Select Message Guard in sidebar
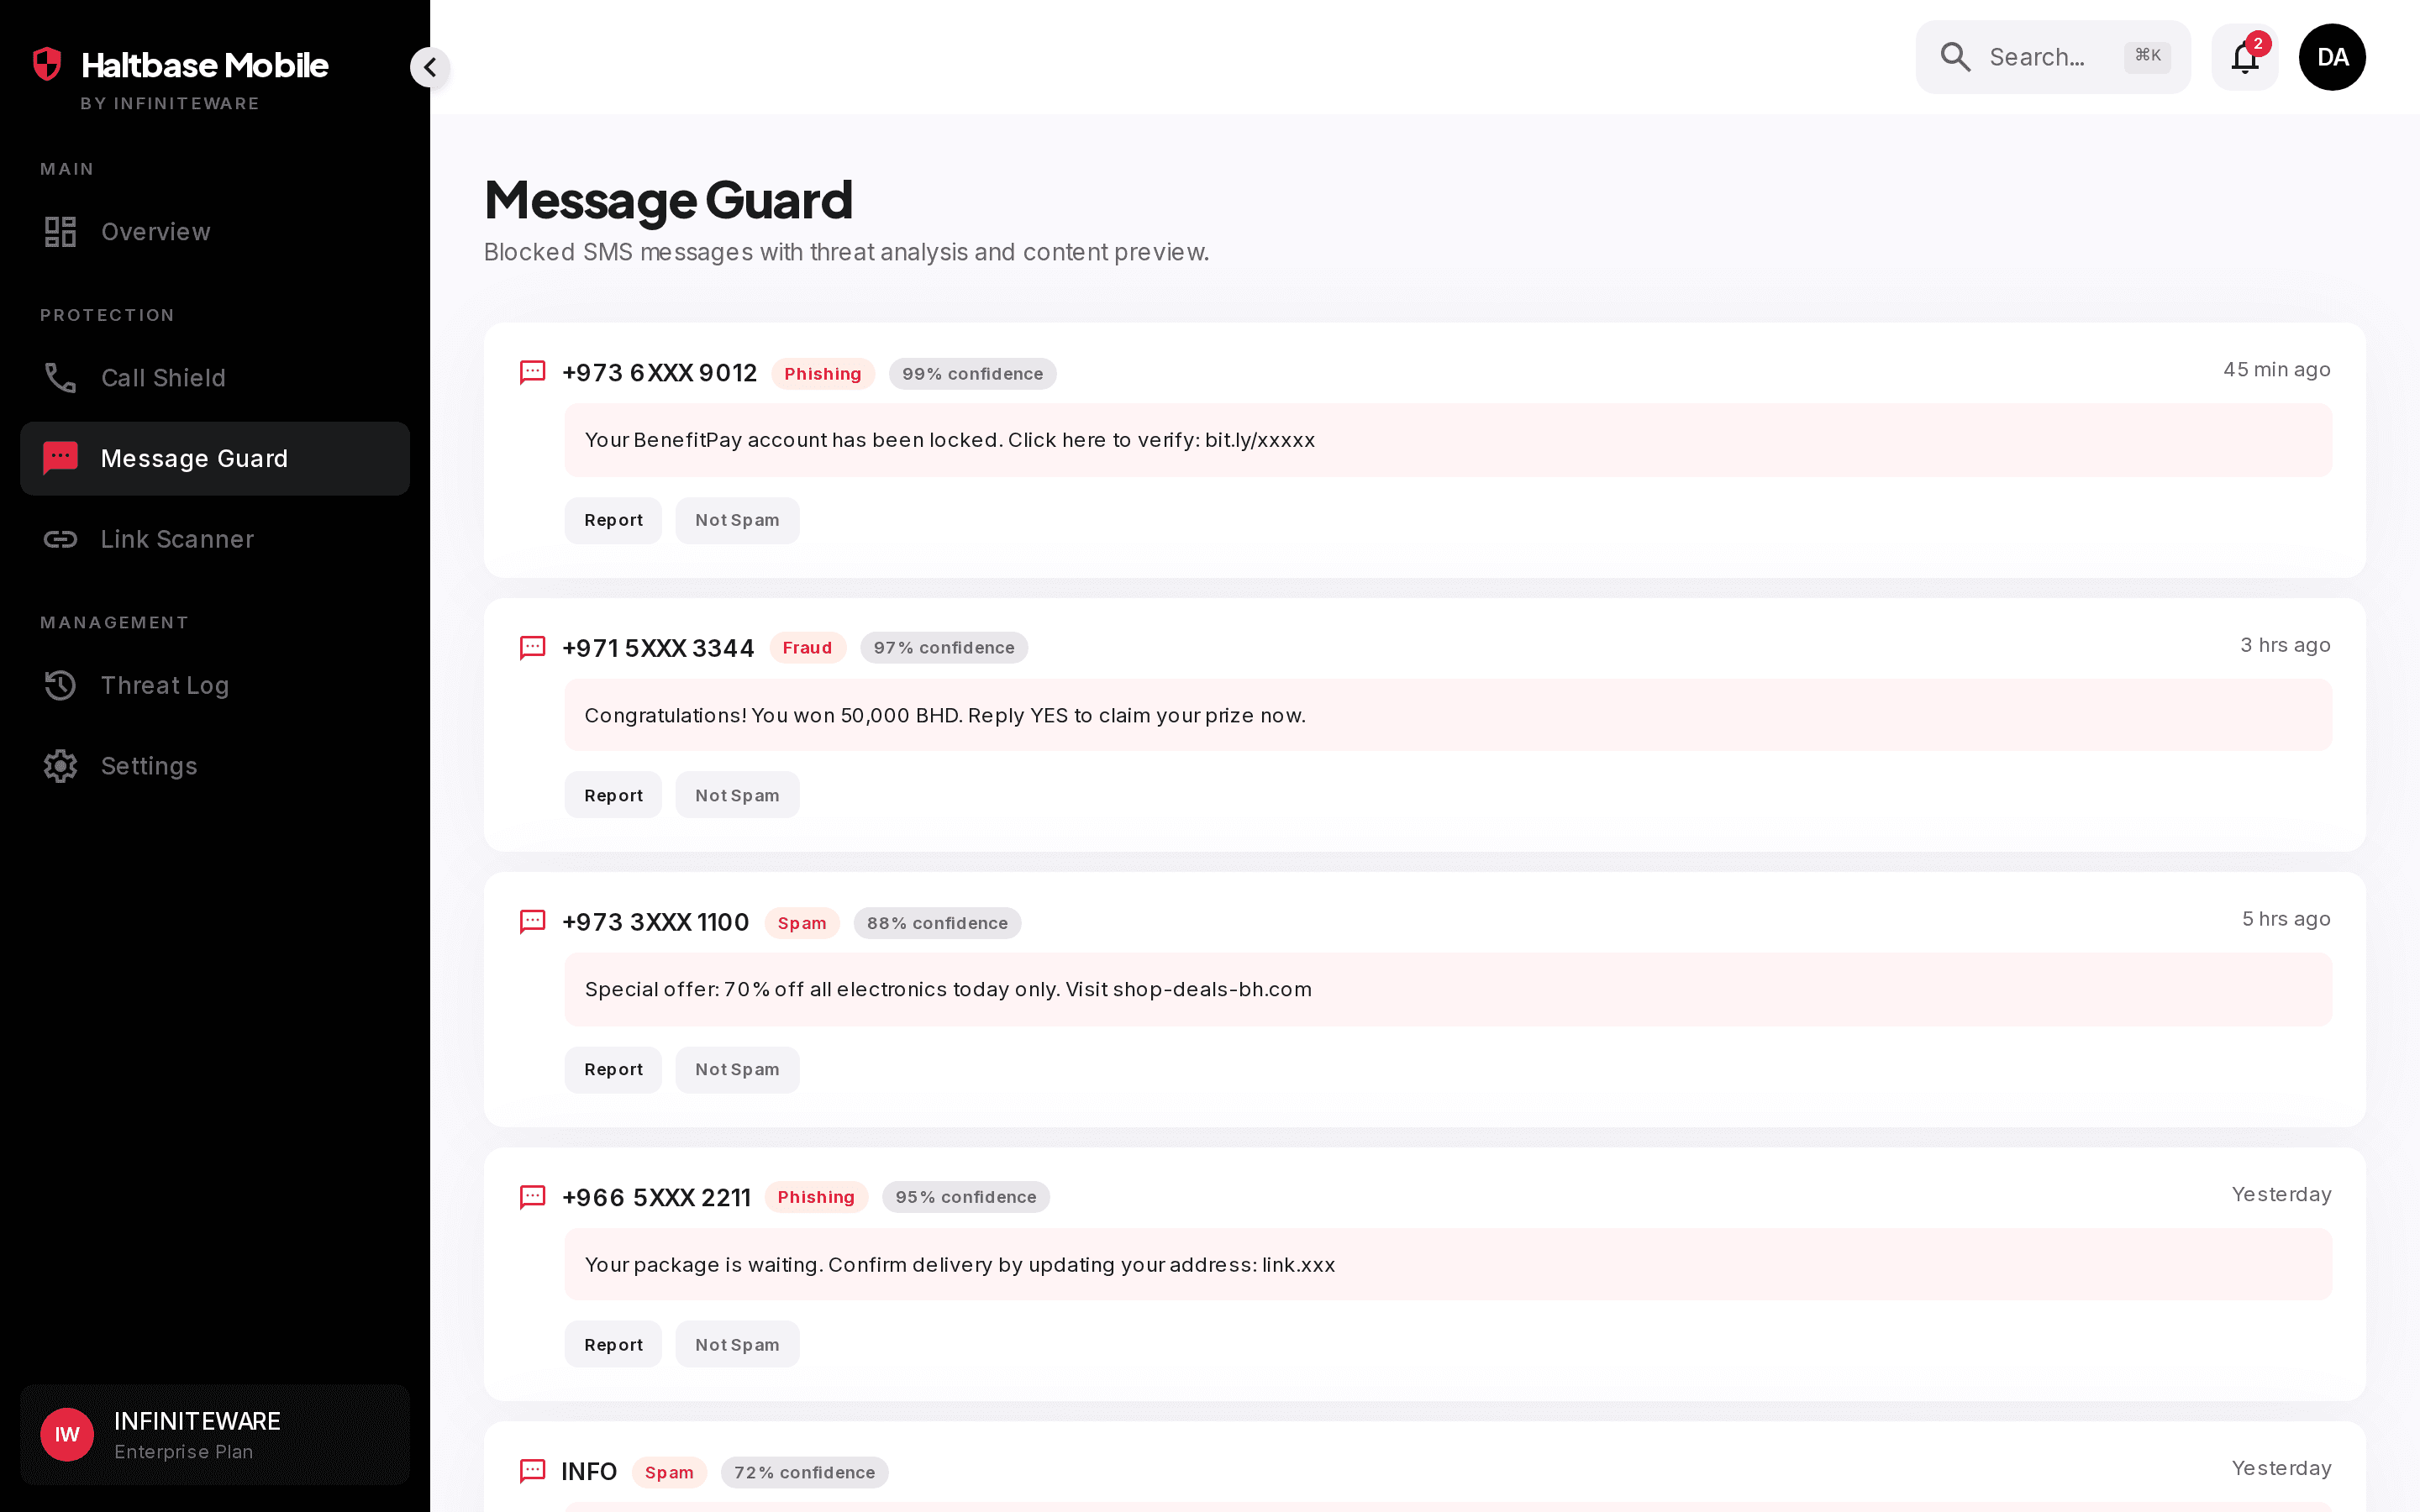Image resolution: width=2420 pixels, height=1512 pixels. [x=215, y=459]
